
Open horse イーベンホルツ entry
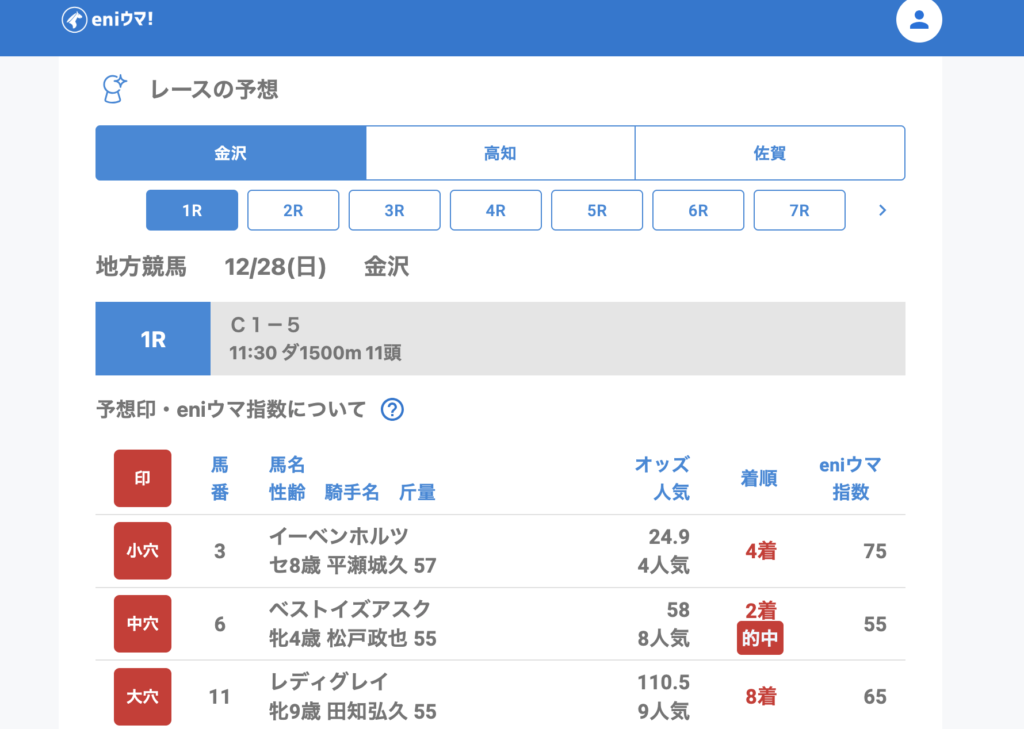click(339, 537)
